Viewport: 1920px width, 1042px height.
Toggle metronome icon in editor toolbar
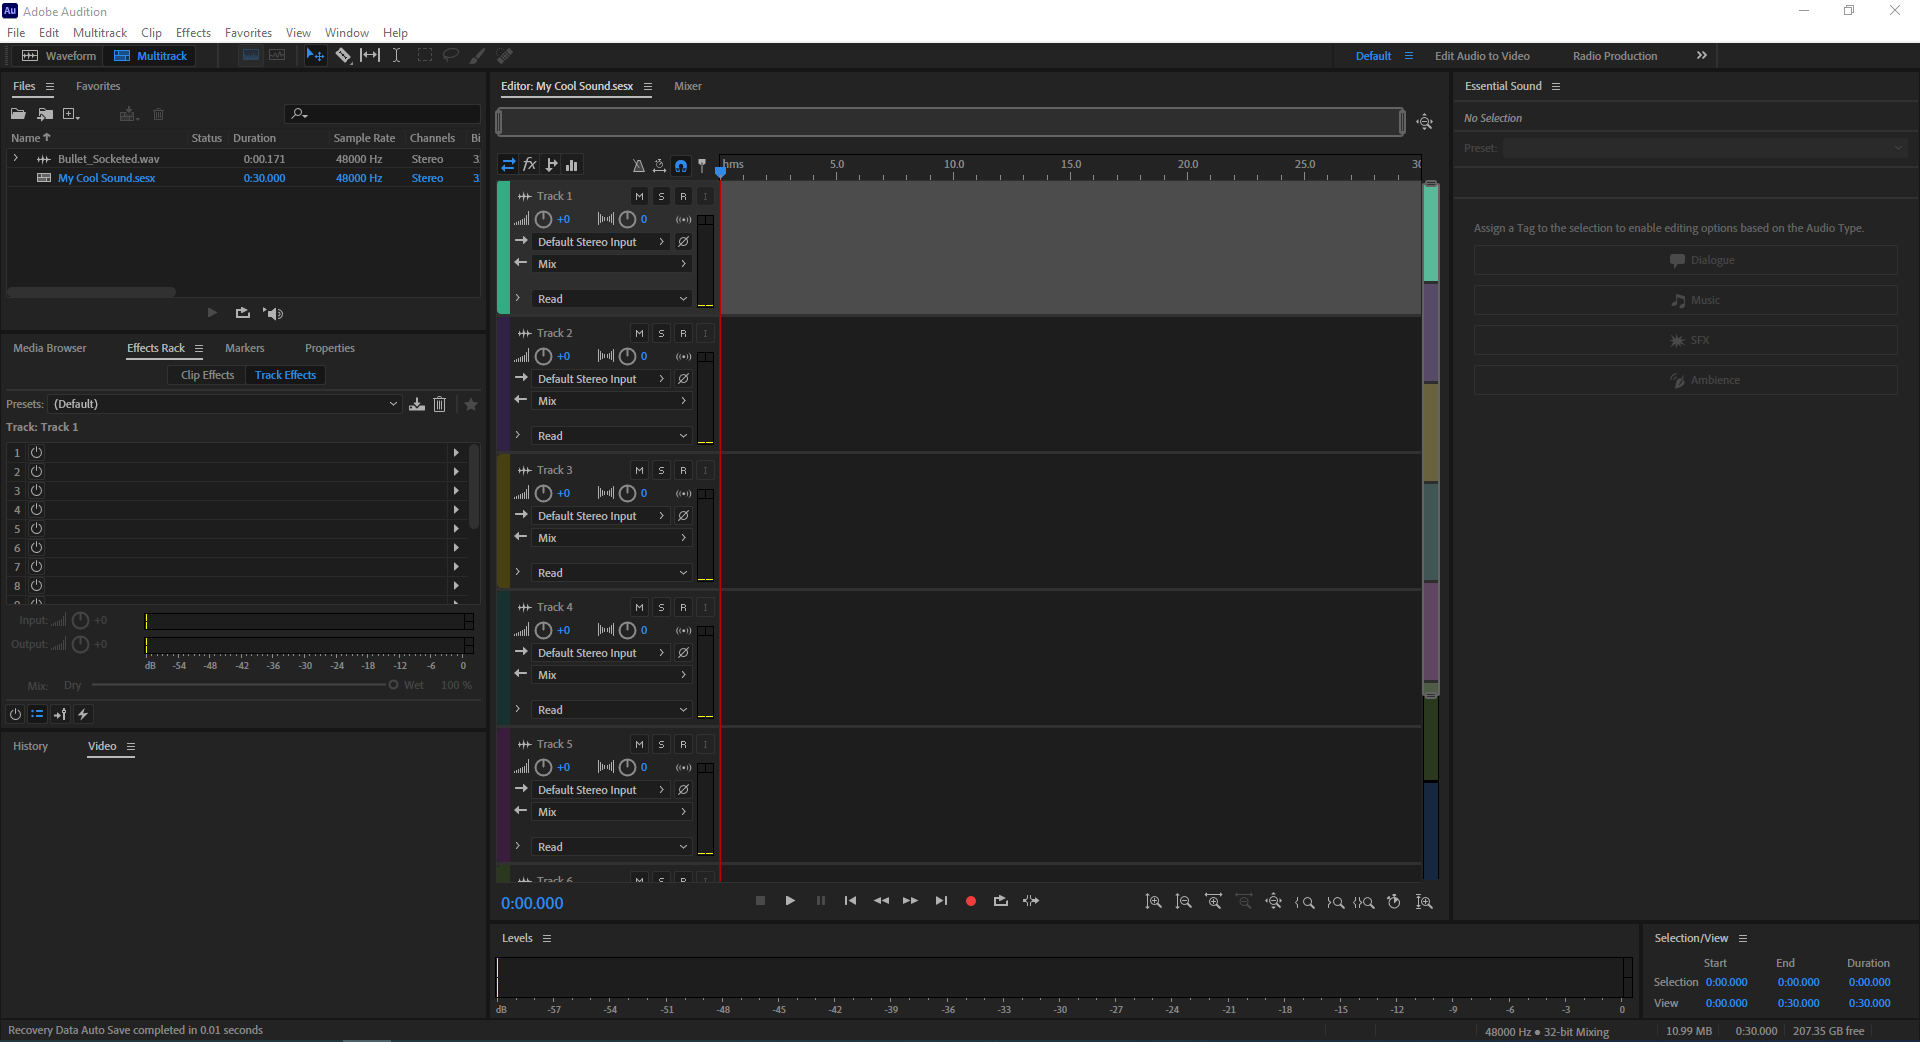point(638,166)
